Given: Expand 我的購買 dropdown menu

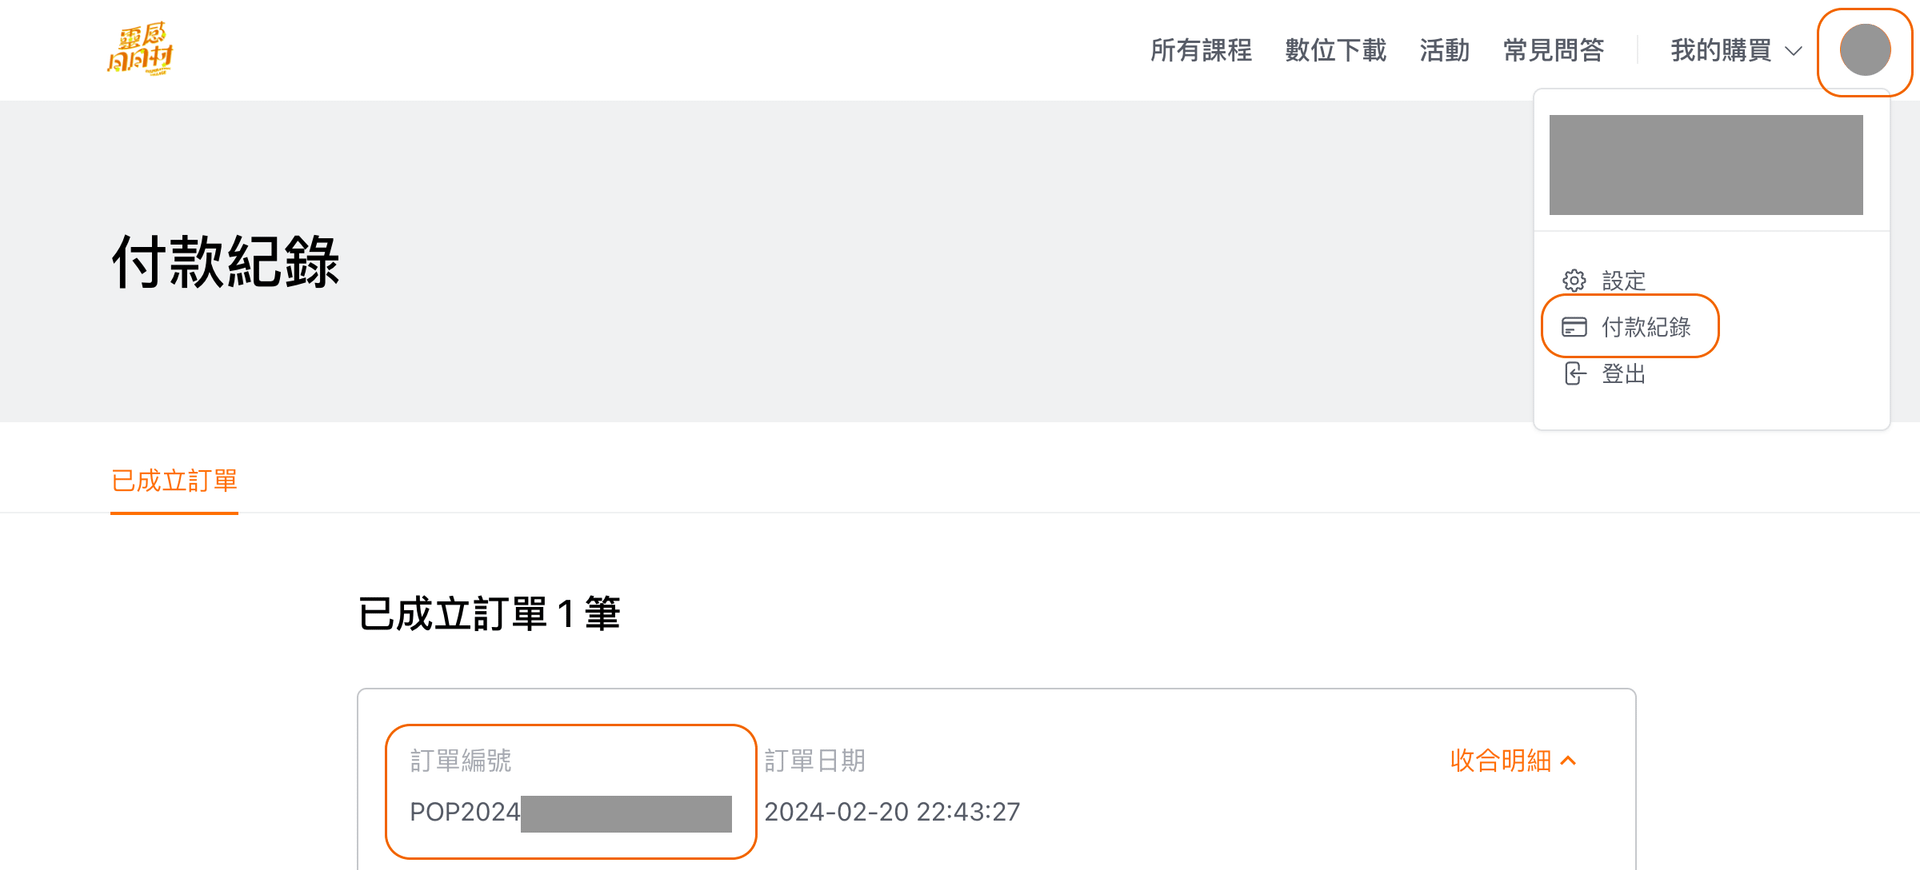Looking at the screenshot, I should coord(1720,50).
